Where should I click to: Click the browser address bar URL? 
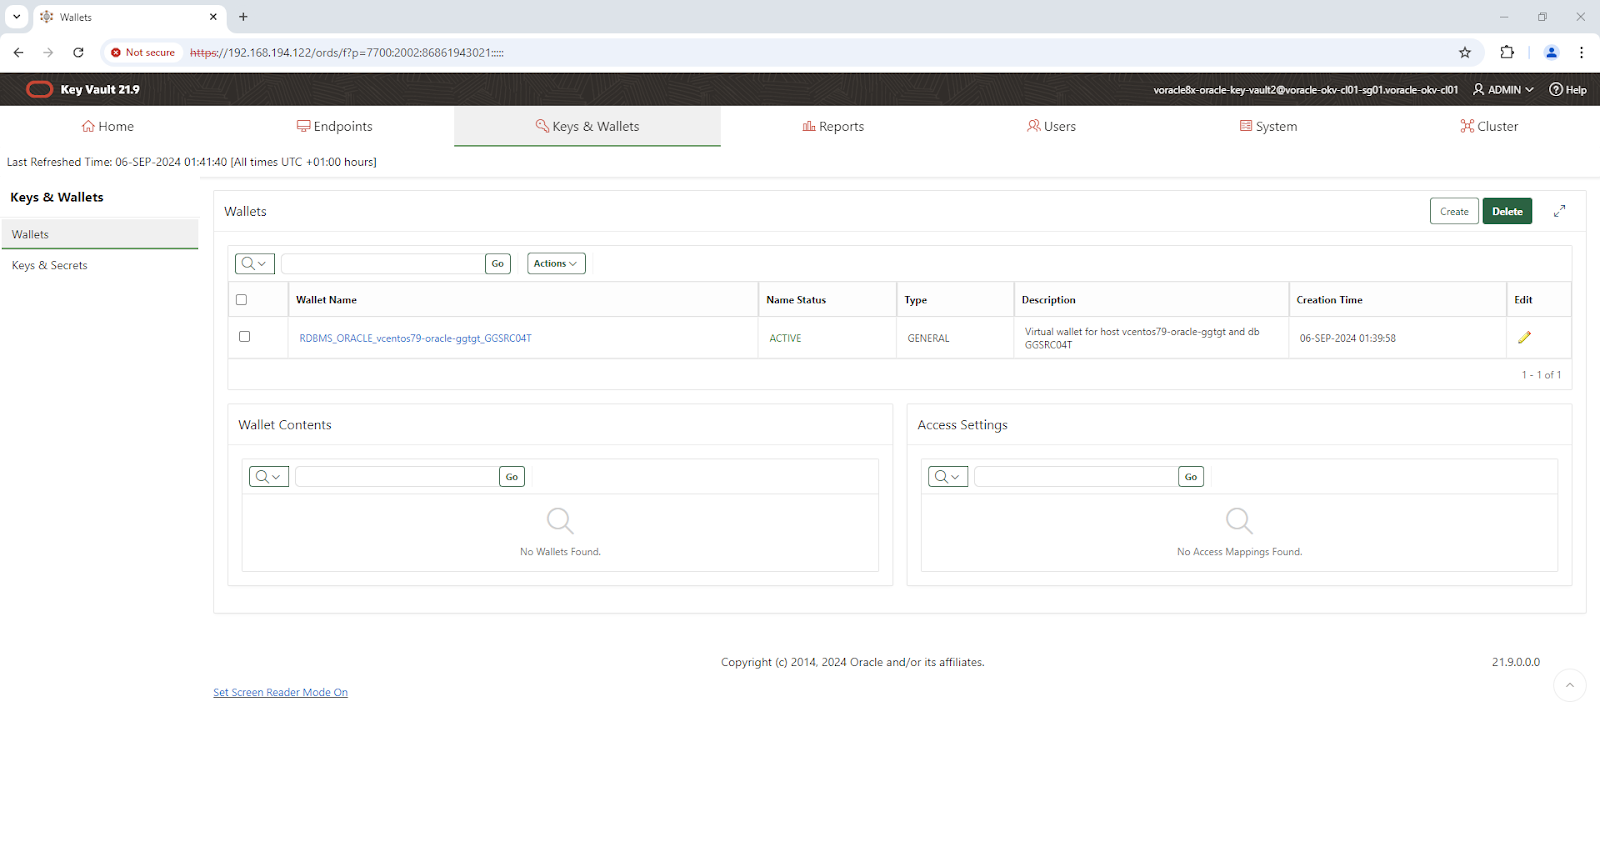pyautogui.click(x=347, y=52)
